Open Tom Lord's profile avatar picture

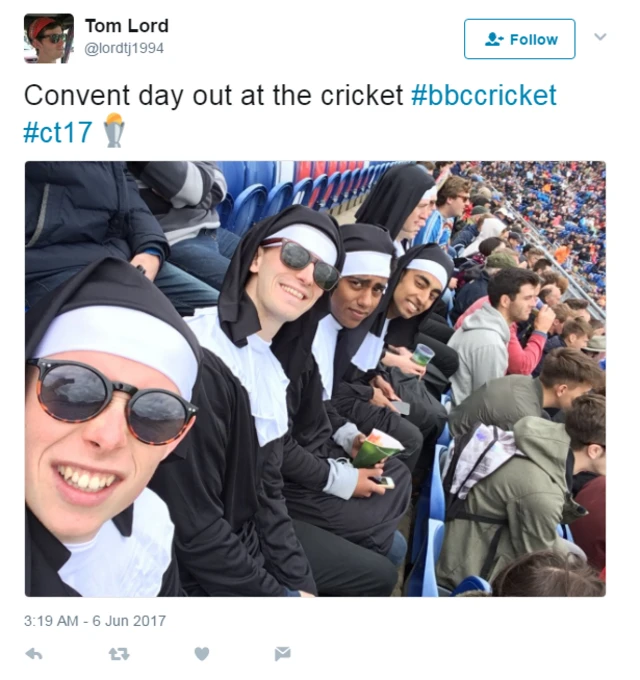(49, 38)
